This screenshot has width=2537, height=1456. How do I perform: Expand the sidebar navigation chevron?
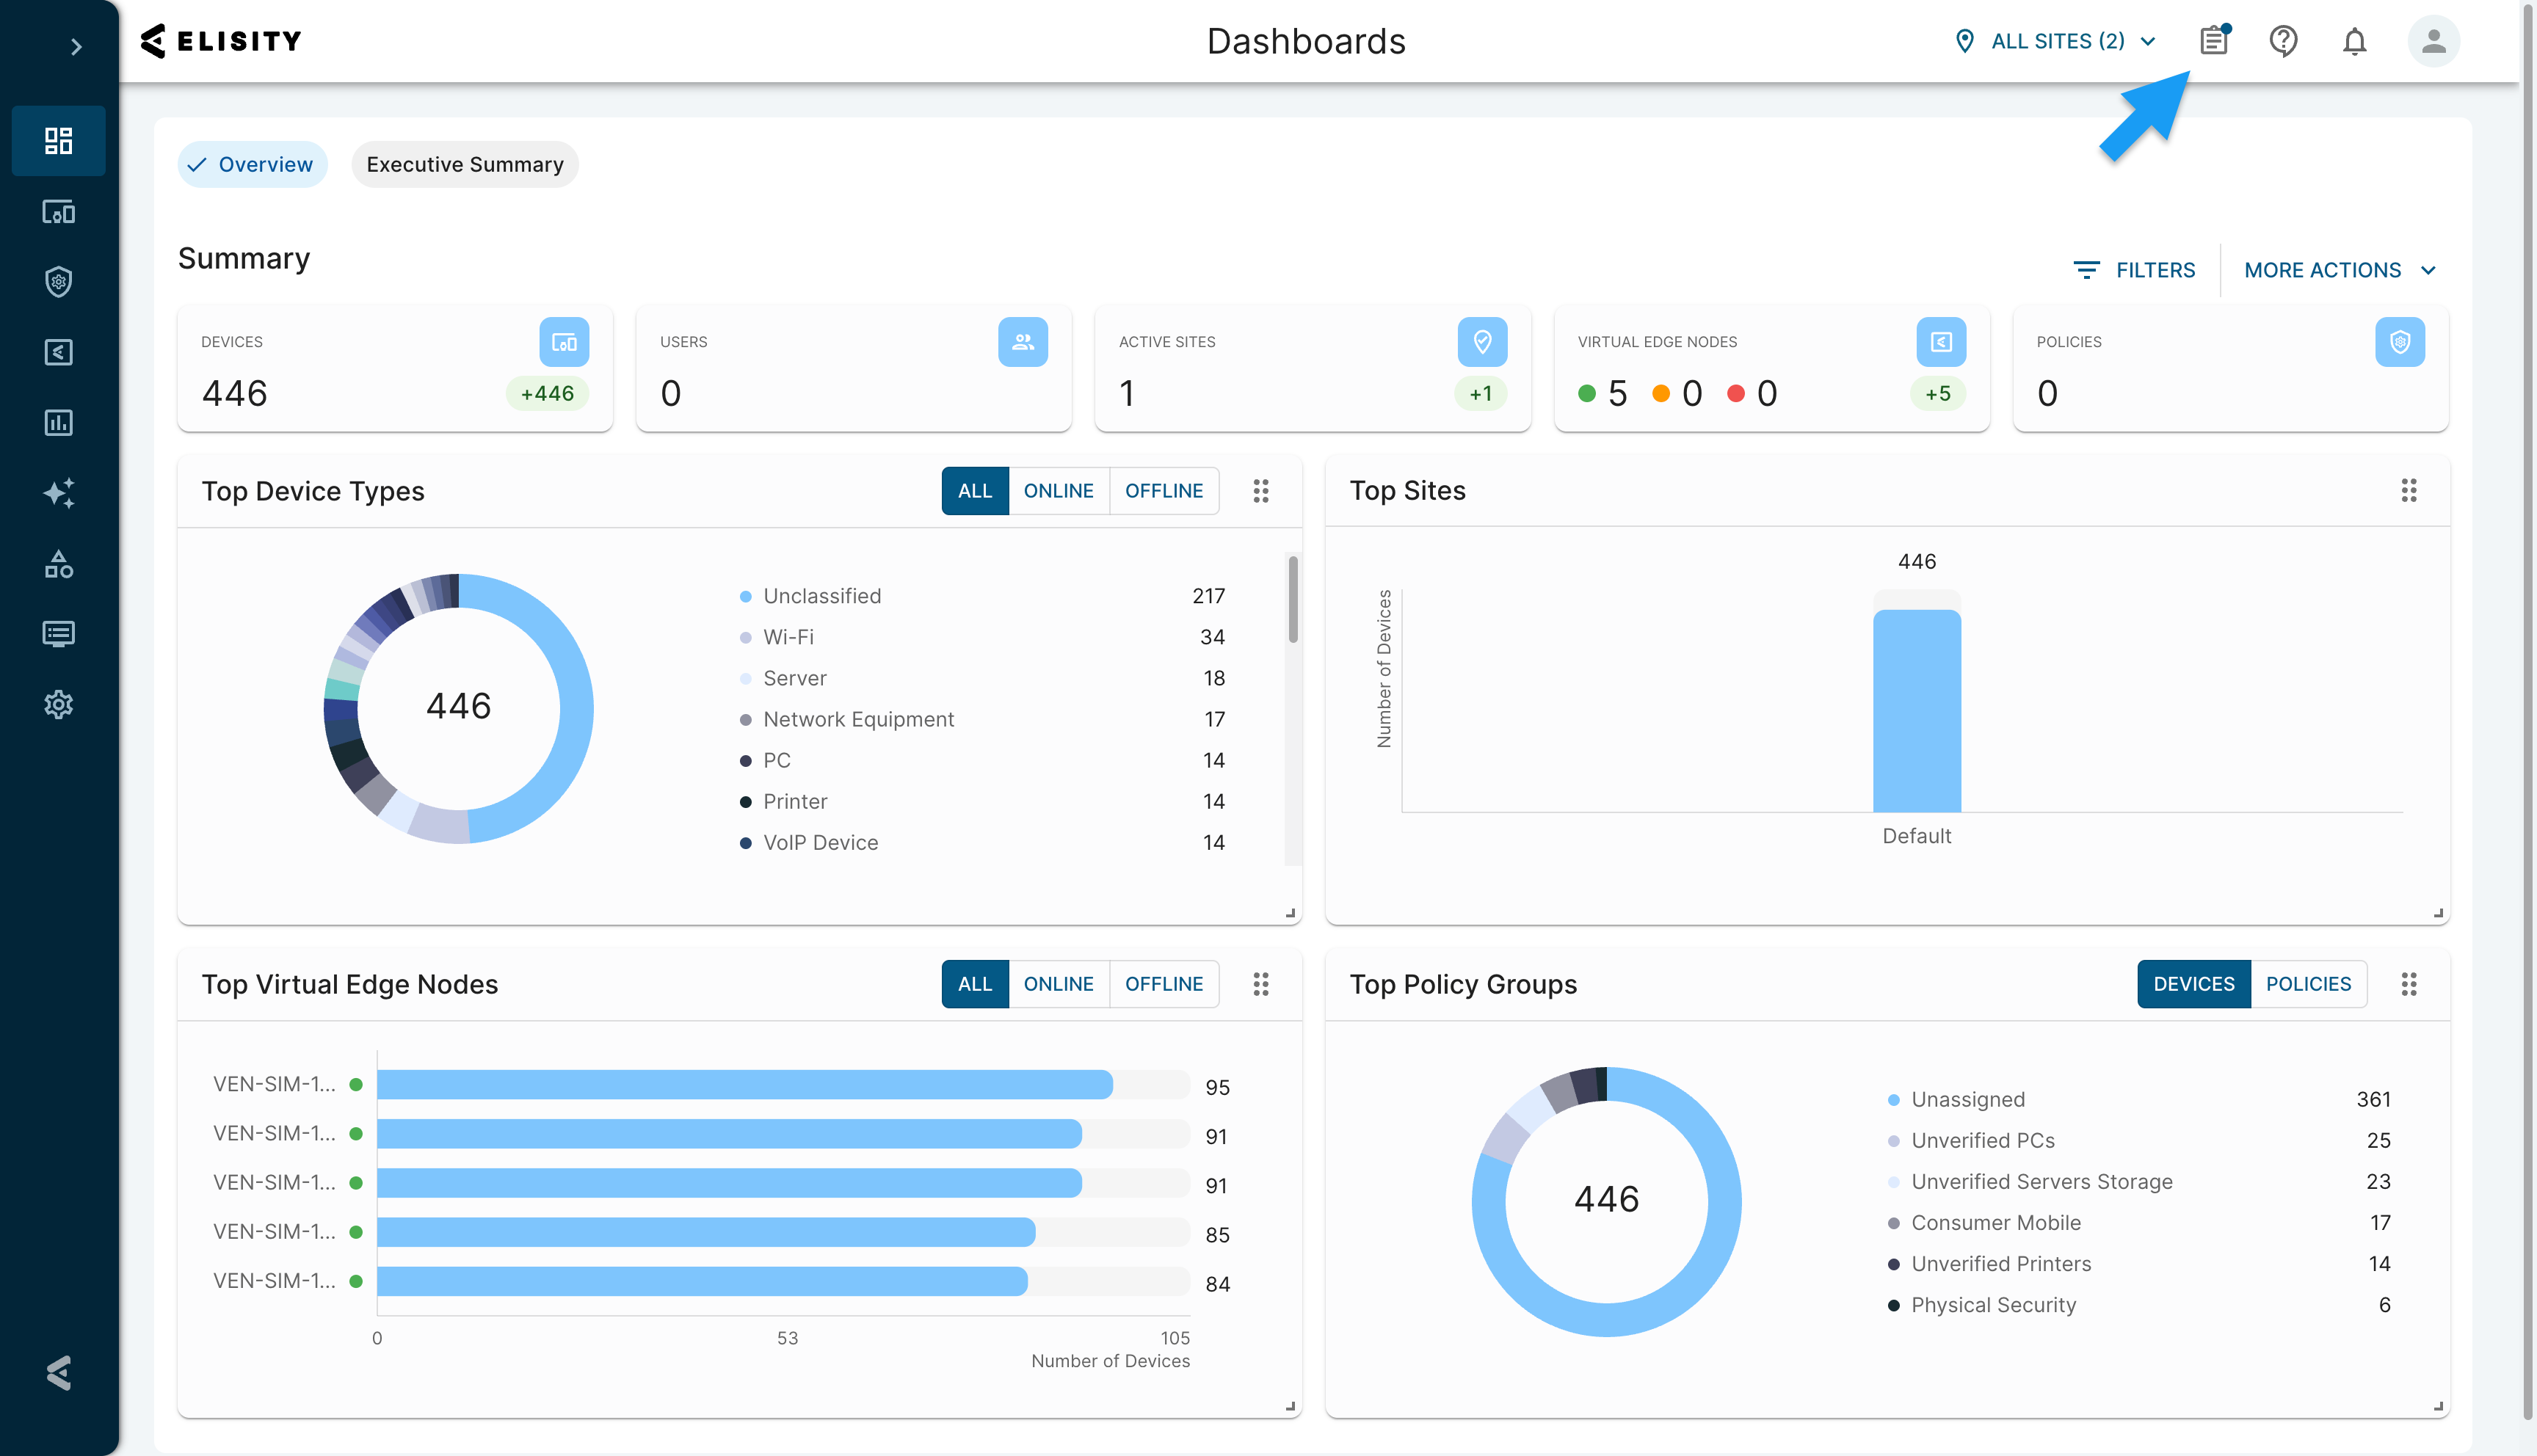[x=76, y=47]
